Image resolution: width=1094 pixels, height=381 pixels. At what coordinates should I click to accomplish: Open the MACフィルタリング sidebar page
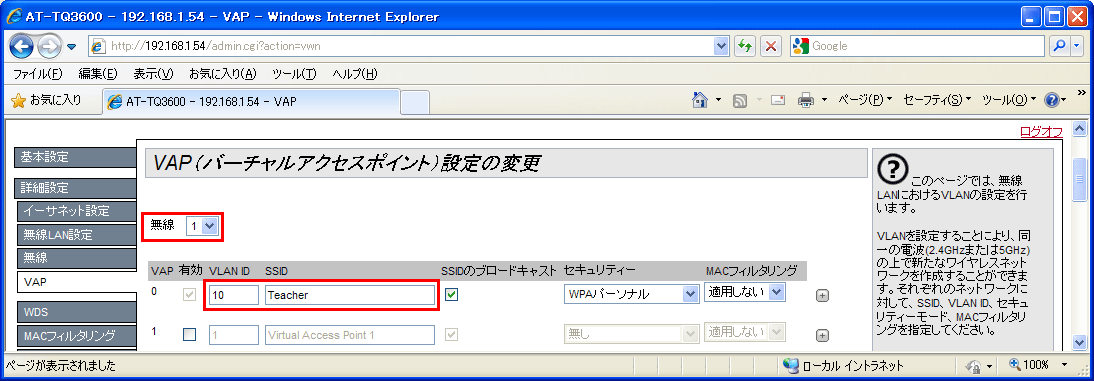tap(77, 336)
